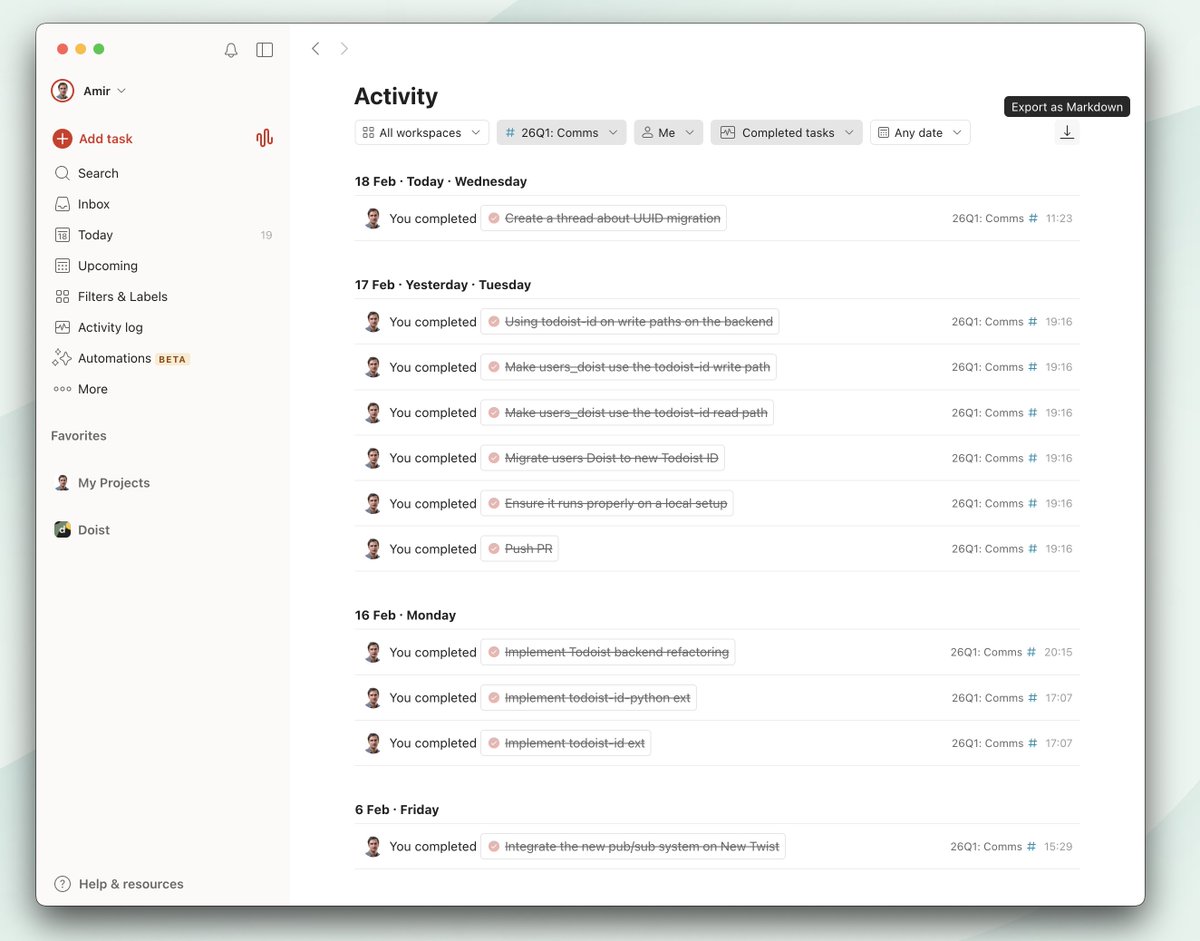Open the Favorites section header
The width and height of the screenshot is (1200, 941).
(79, 436)
